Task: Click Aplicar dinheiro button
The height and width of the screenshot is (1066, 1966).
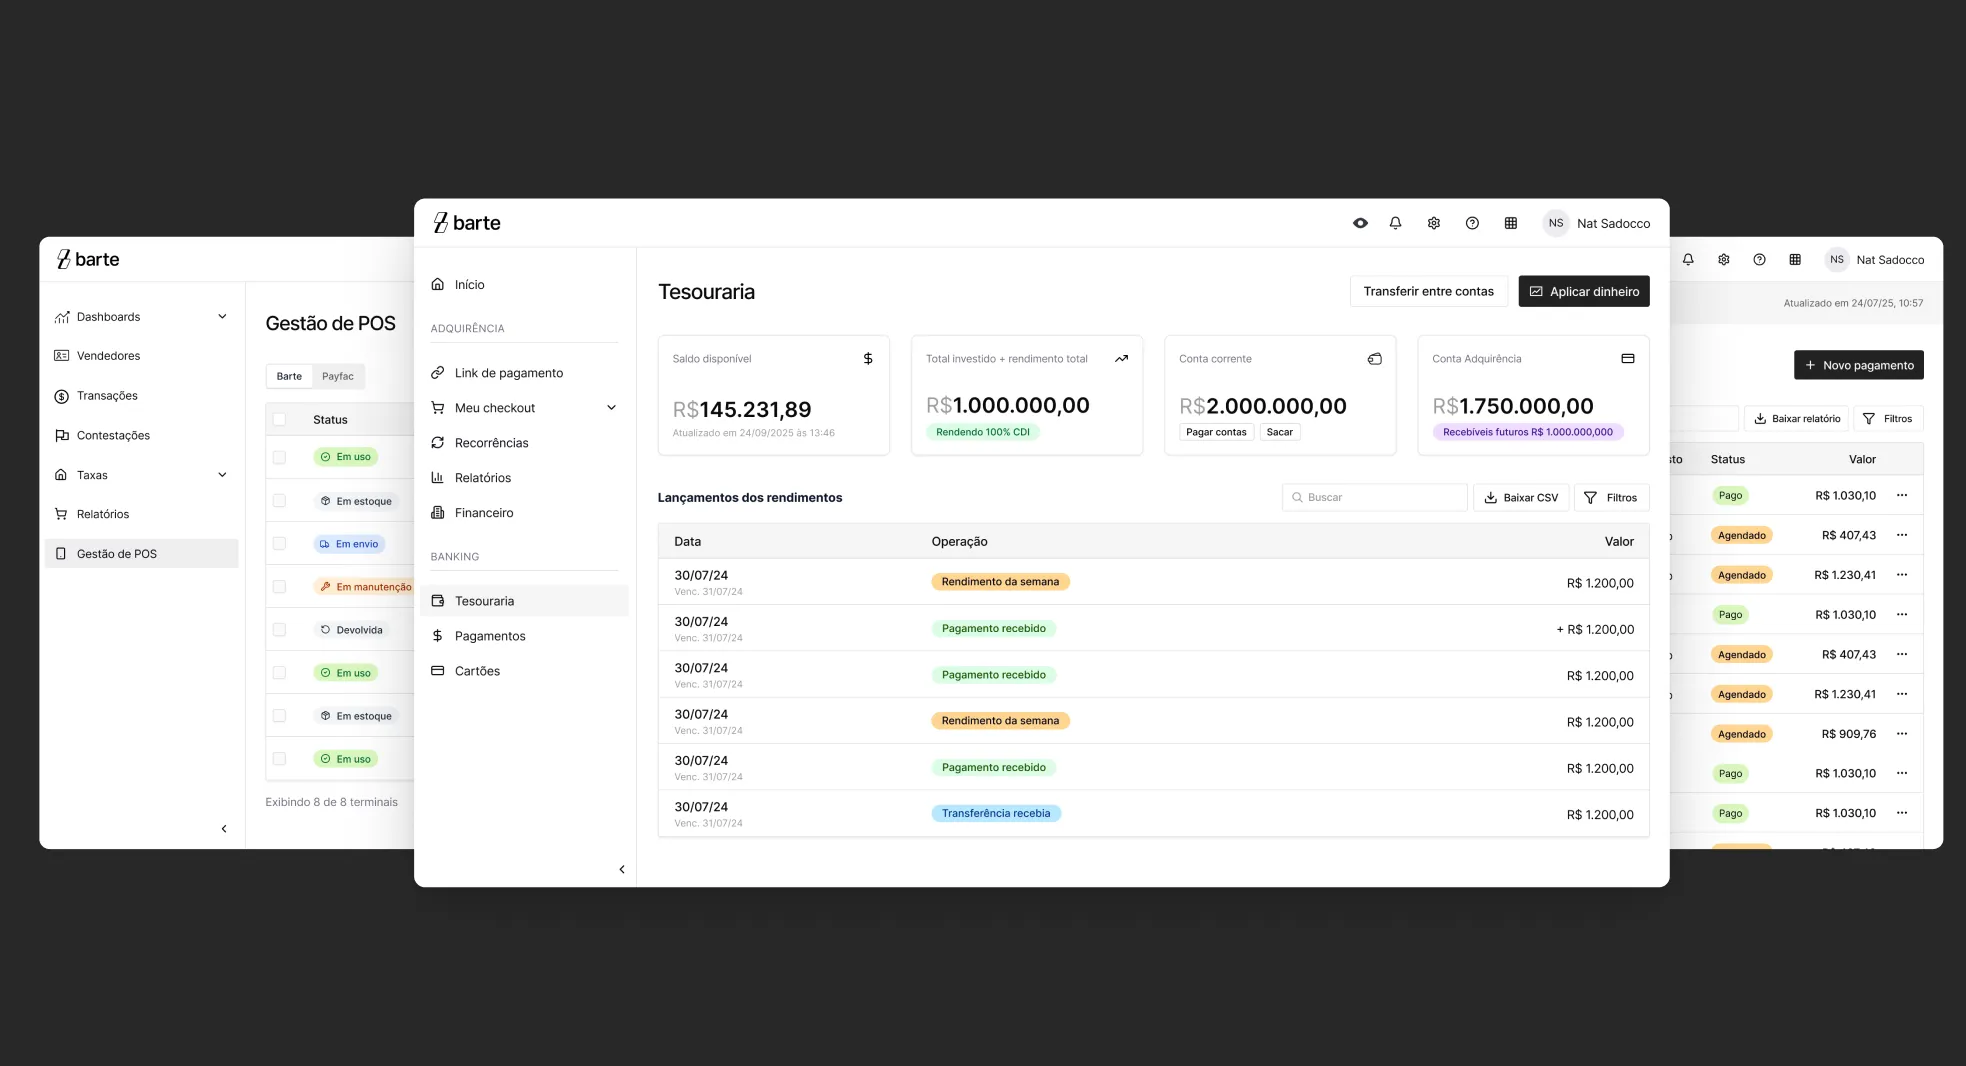Action: click(x=1584, y=291)
